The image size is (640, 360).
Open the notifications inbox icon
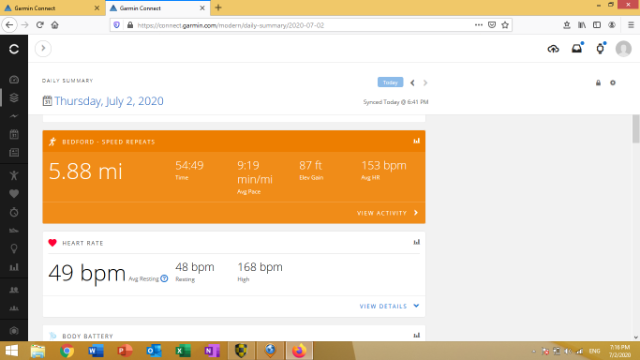tap(577, 49)
